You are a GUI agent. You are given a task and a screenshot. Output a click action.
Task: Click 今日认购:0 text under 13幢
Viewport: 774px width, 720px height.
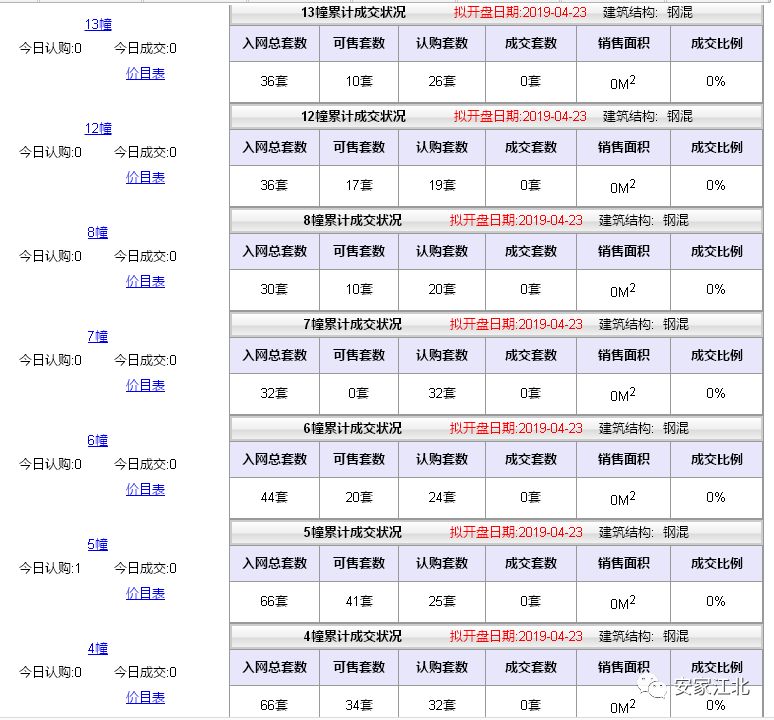[x=50, y=48]
